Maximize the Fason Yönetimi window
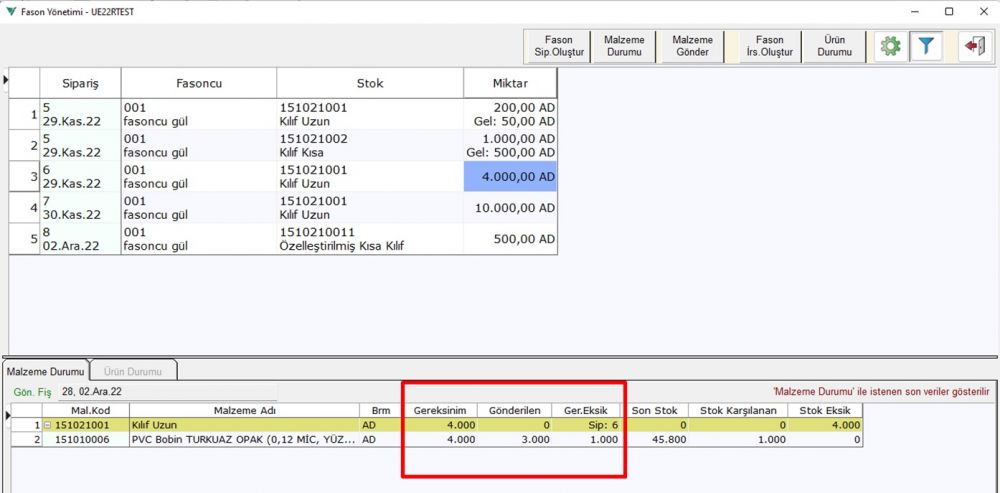The image size is (1000, 493). coord(949,11)
